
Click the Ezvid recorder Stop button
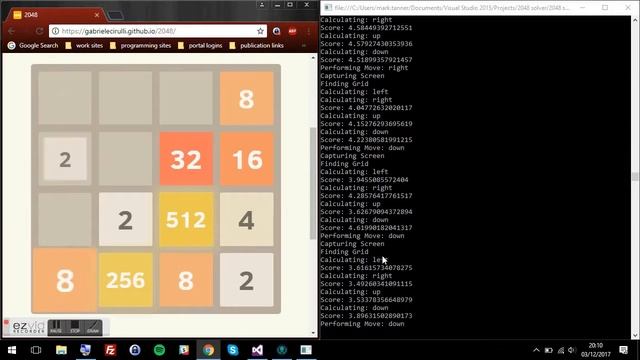75,327
